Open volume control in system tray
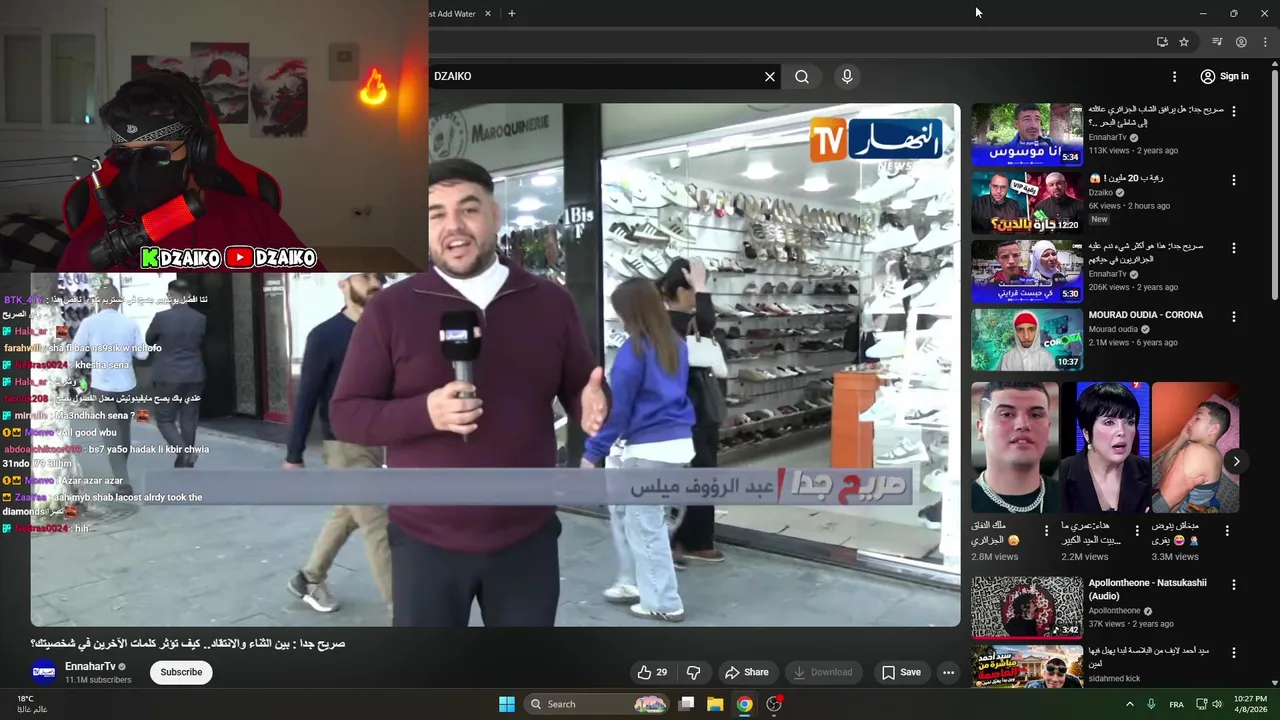 1217,704
